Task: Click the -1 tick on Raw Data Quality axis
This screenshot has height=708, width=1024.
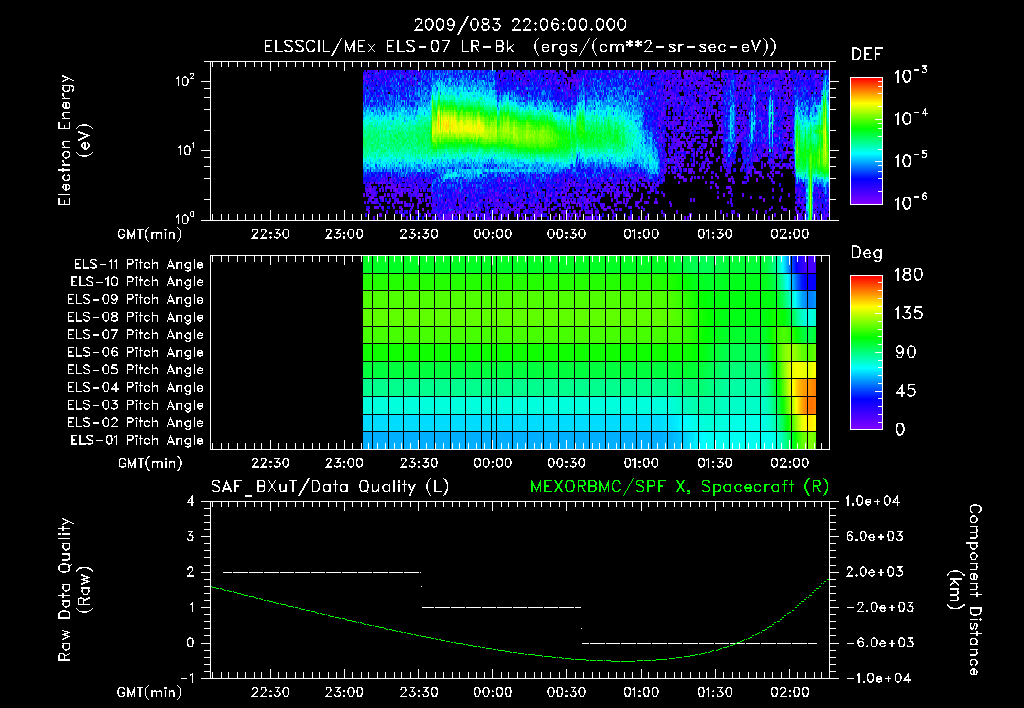Action: [187, 678]
